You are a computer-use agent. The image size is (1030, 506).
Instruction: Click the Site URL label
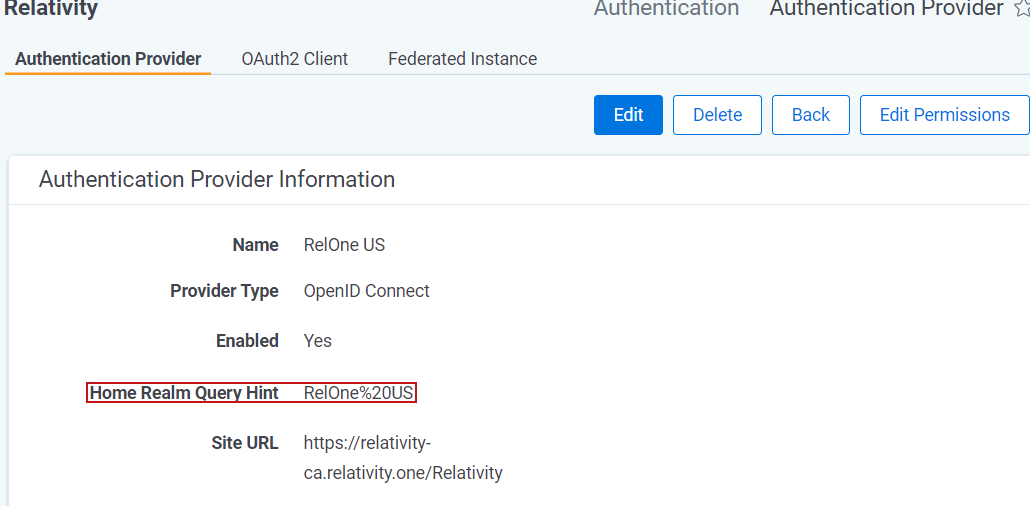[x=244, y=443]
